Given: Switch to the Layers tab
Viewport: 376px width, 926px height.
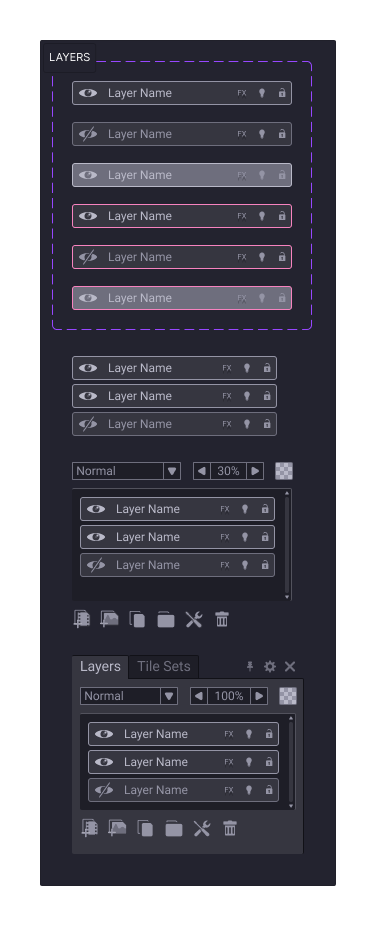Looking at the screenshot, I should click(x=100, y=667).
